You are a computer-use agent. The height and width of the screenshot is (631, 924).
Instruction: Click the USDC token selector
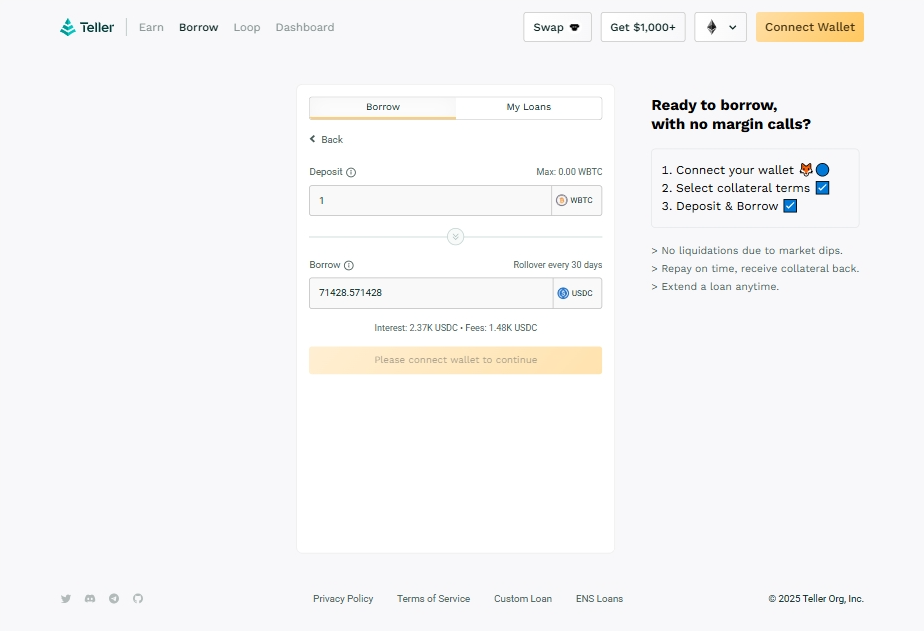[x=577, y=293]
